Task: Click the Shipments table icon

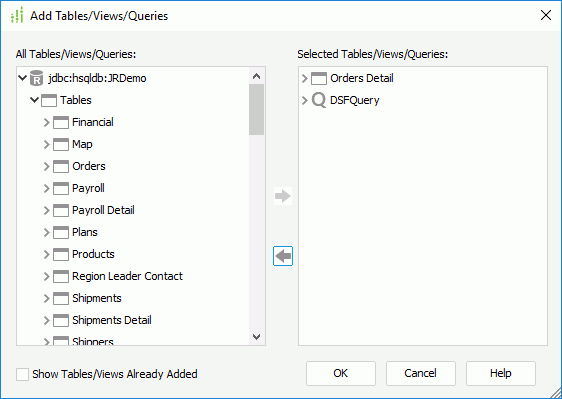Action: [x=61, y=298]
